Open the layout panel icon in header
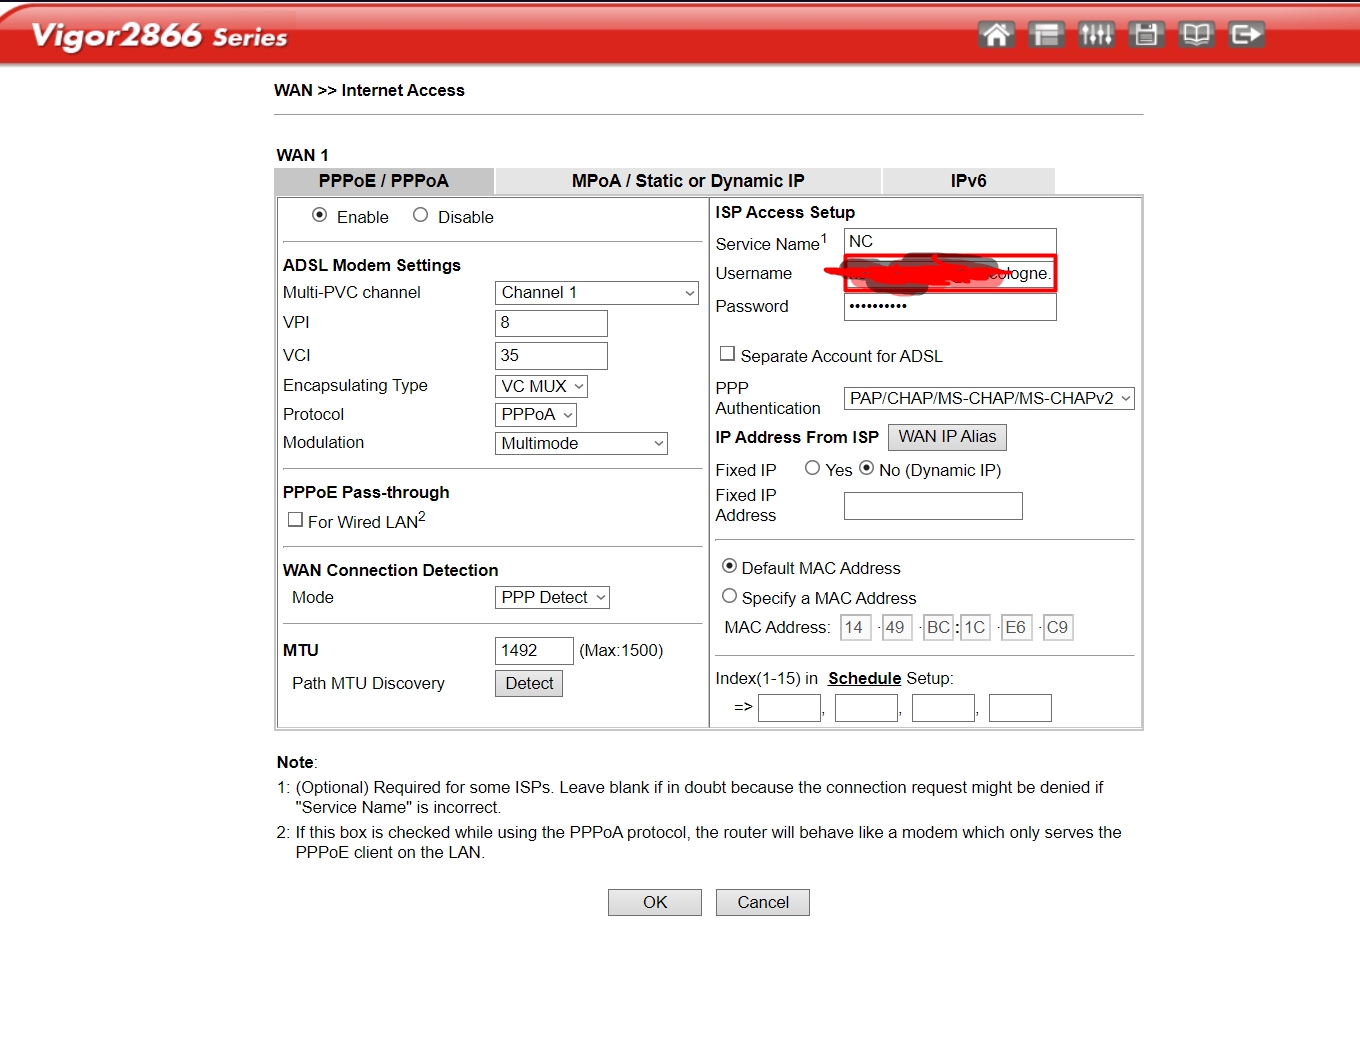1360x1040 pixels. [1046, 35]
